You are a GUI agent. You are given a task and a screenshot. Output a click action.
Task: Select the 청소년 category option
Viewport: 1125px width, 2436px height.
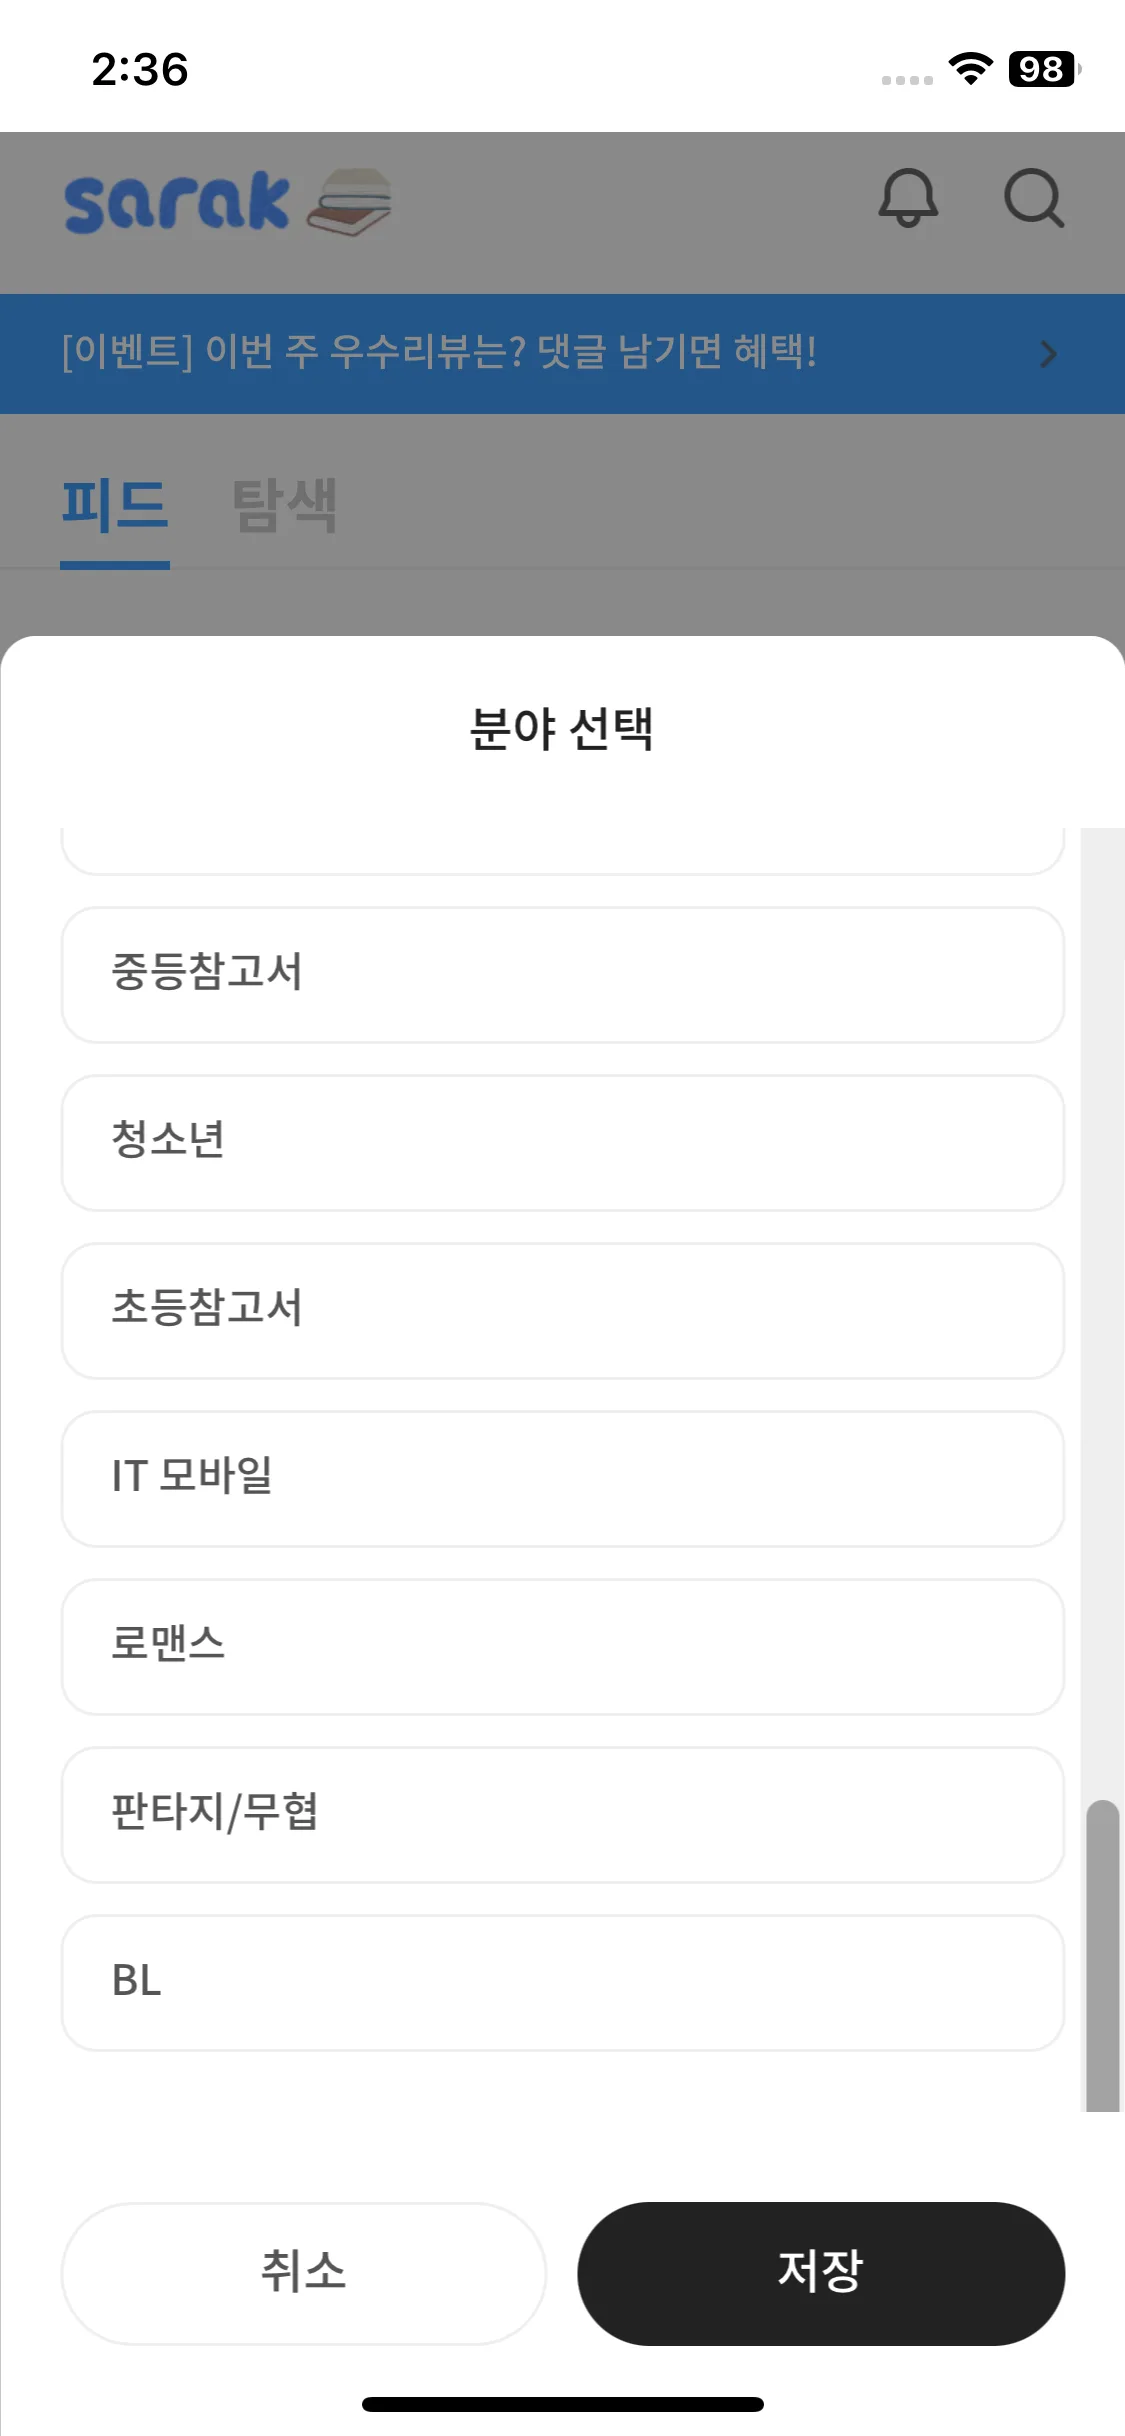point(562,1142)
